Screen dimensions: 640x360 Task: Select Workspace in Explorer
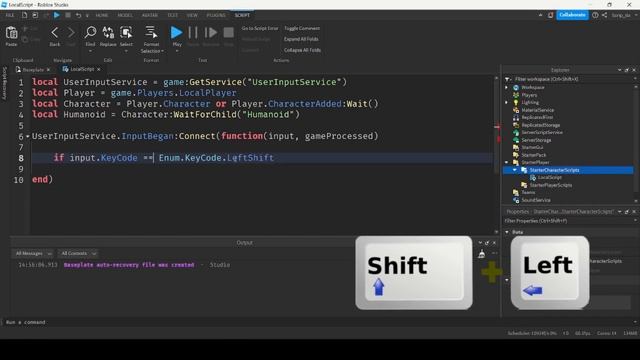tap(533, 87)
